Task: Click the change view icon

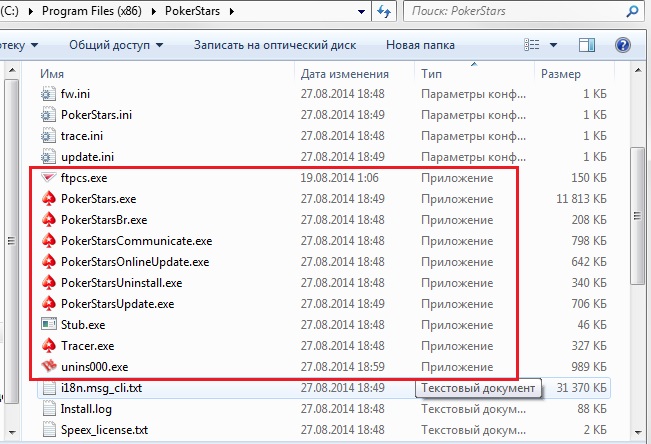Action: [531, 44]
